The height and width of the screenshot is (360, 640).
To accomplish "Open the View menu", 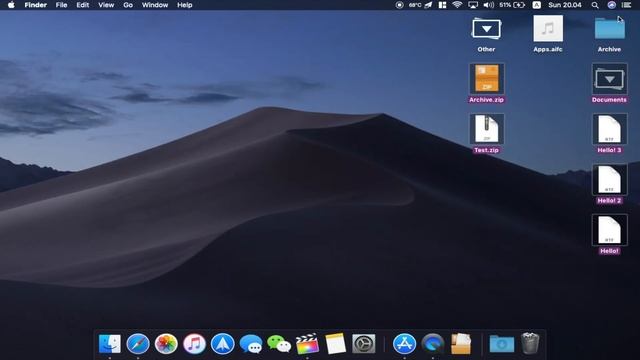I will [106, 5].
